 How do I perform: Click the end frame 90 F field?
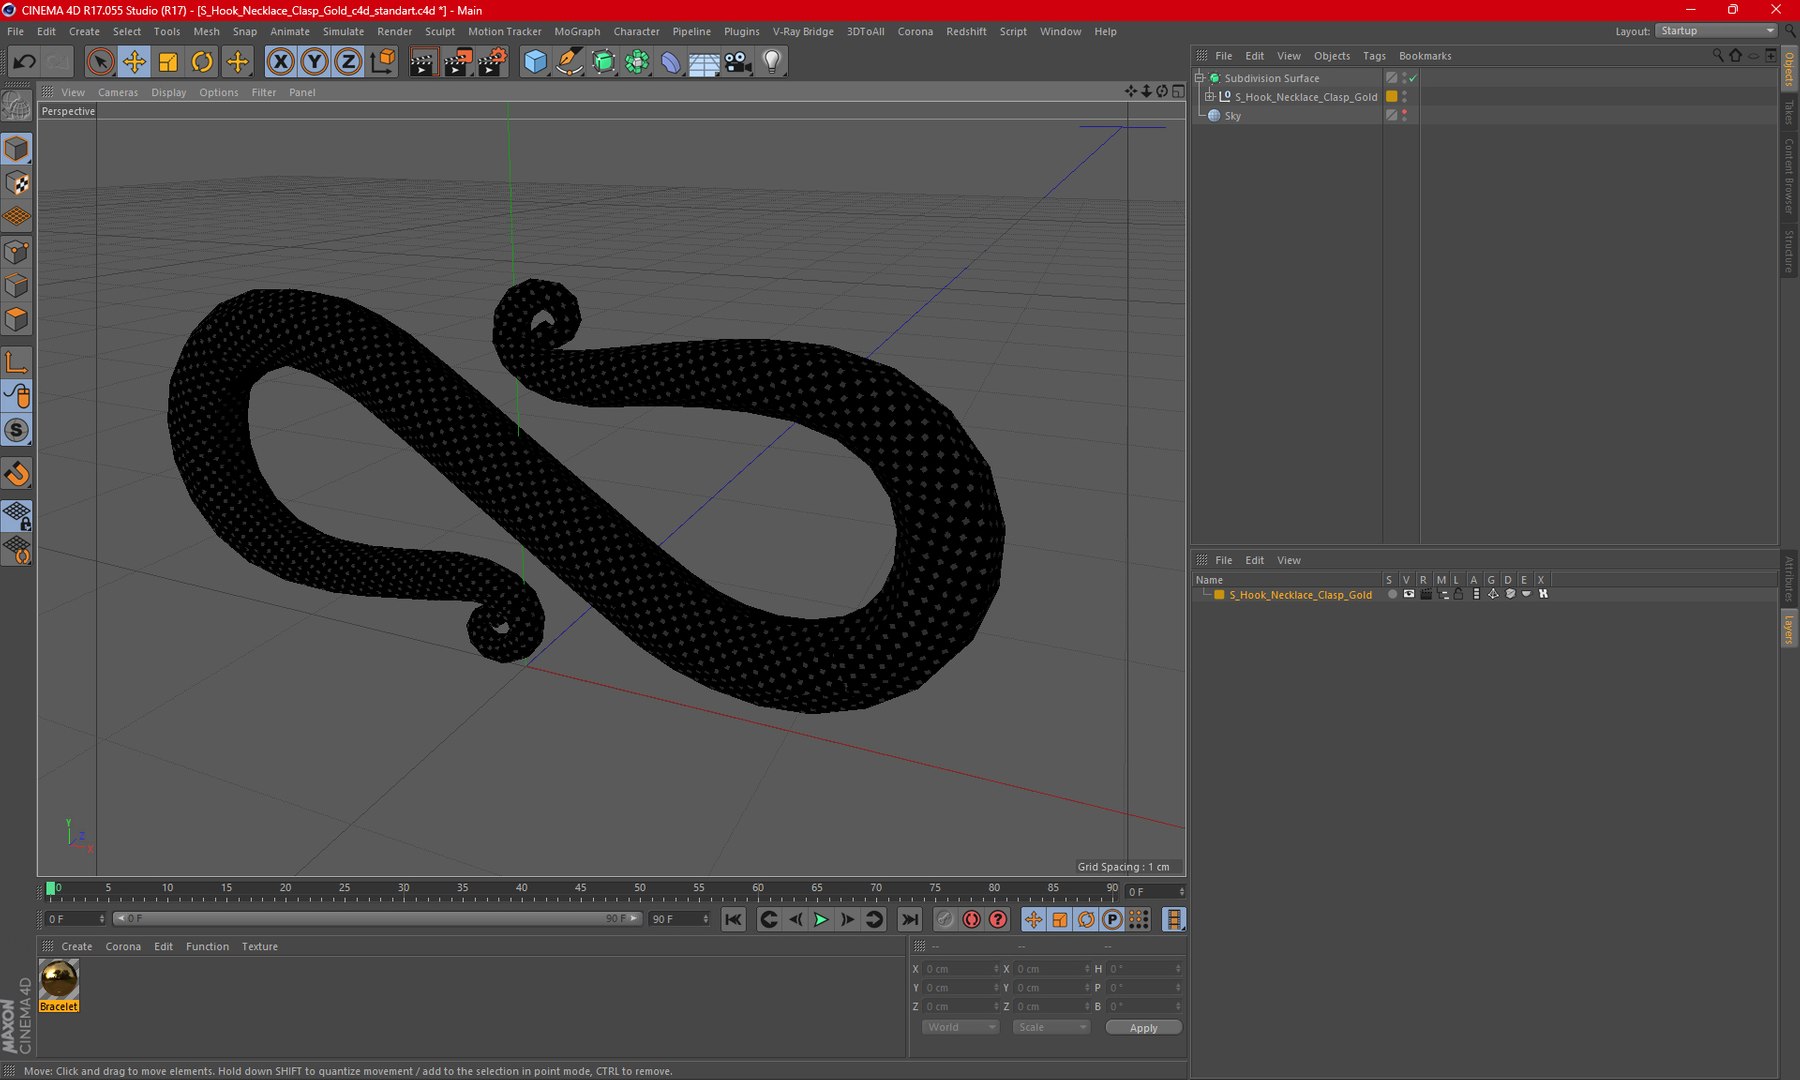(x=679, y=919)
